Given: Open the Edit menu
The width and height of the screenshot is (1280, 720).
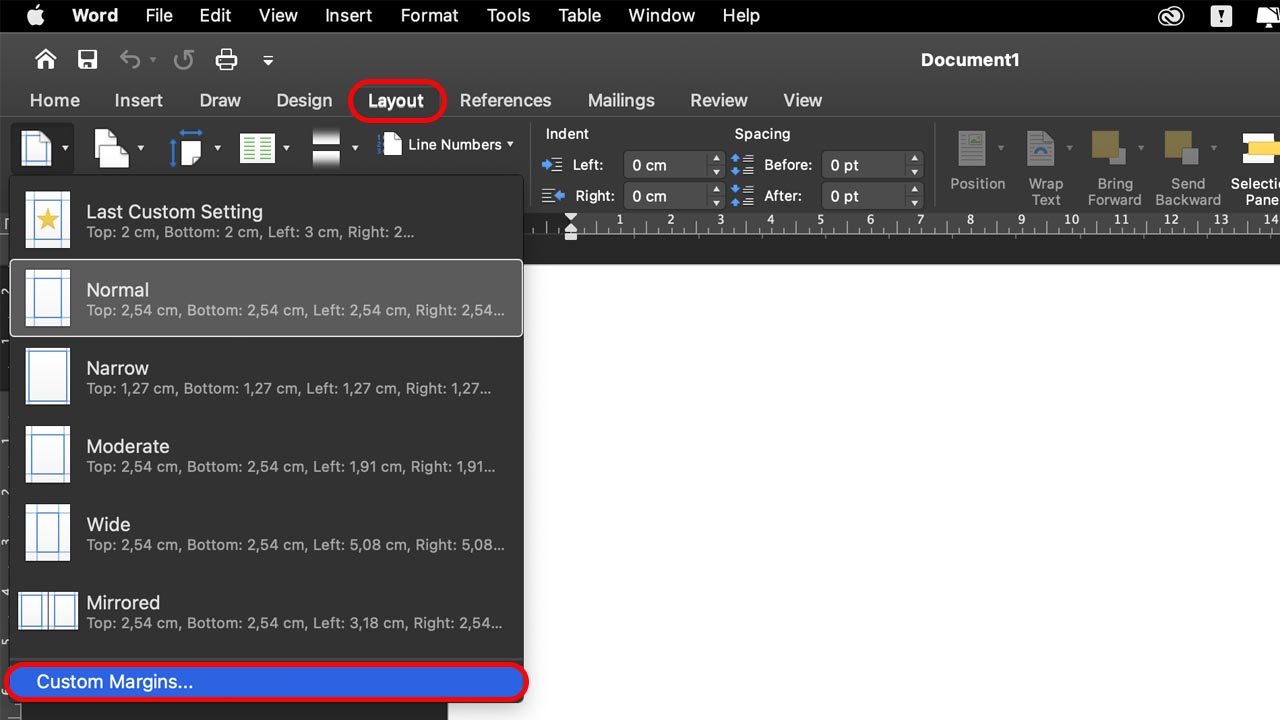Looking at the screenshot, I should pos(215,15).
